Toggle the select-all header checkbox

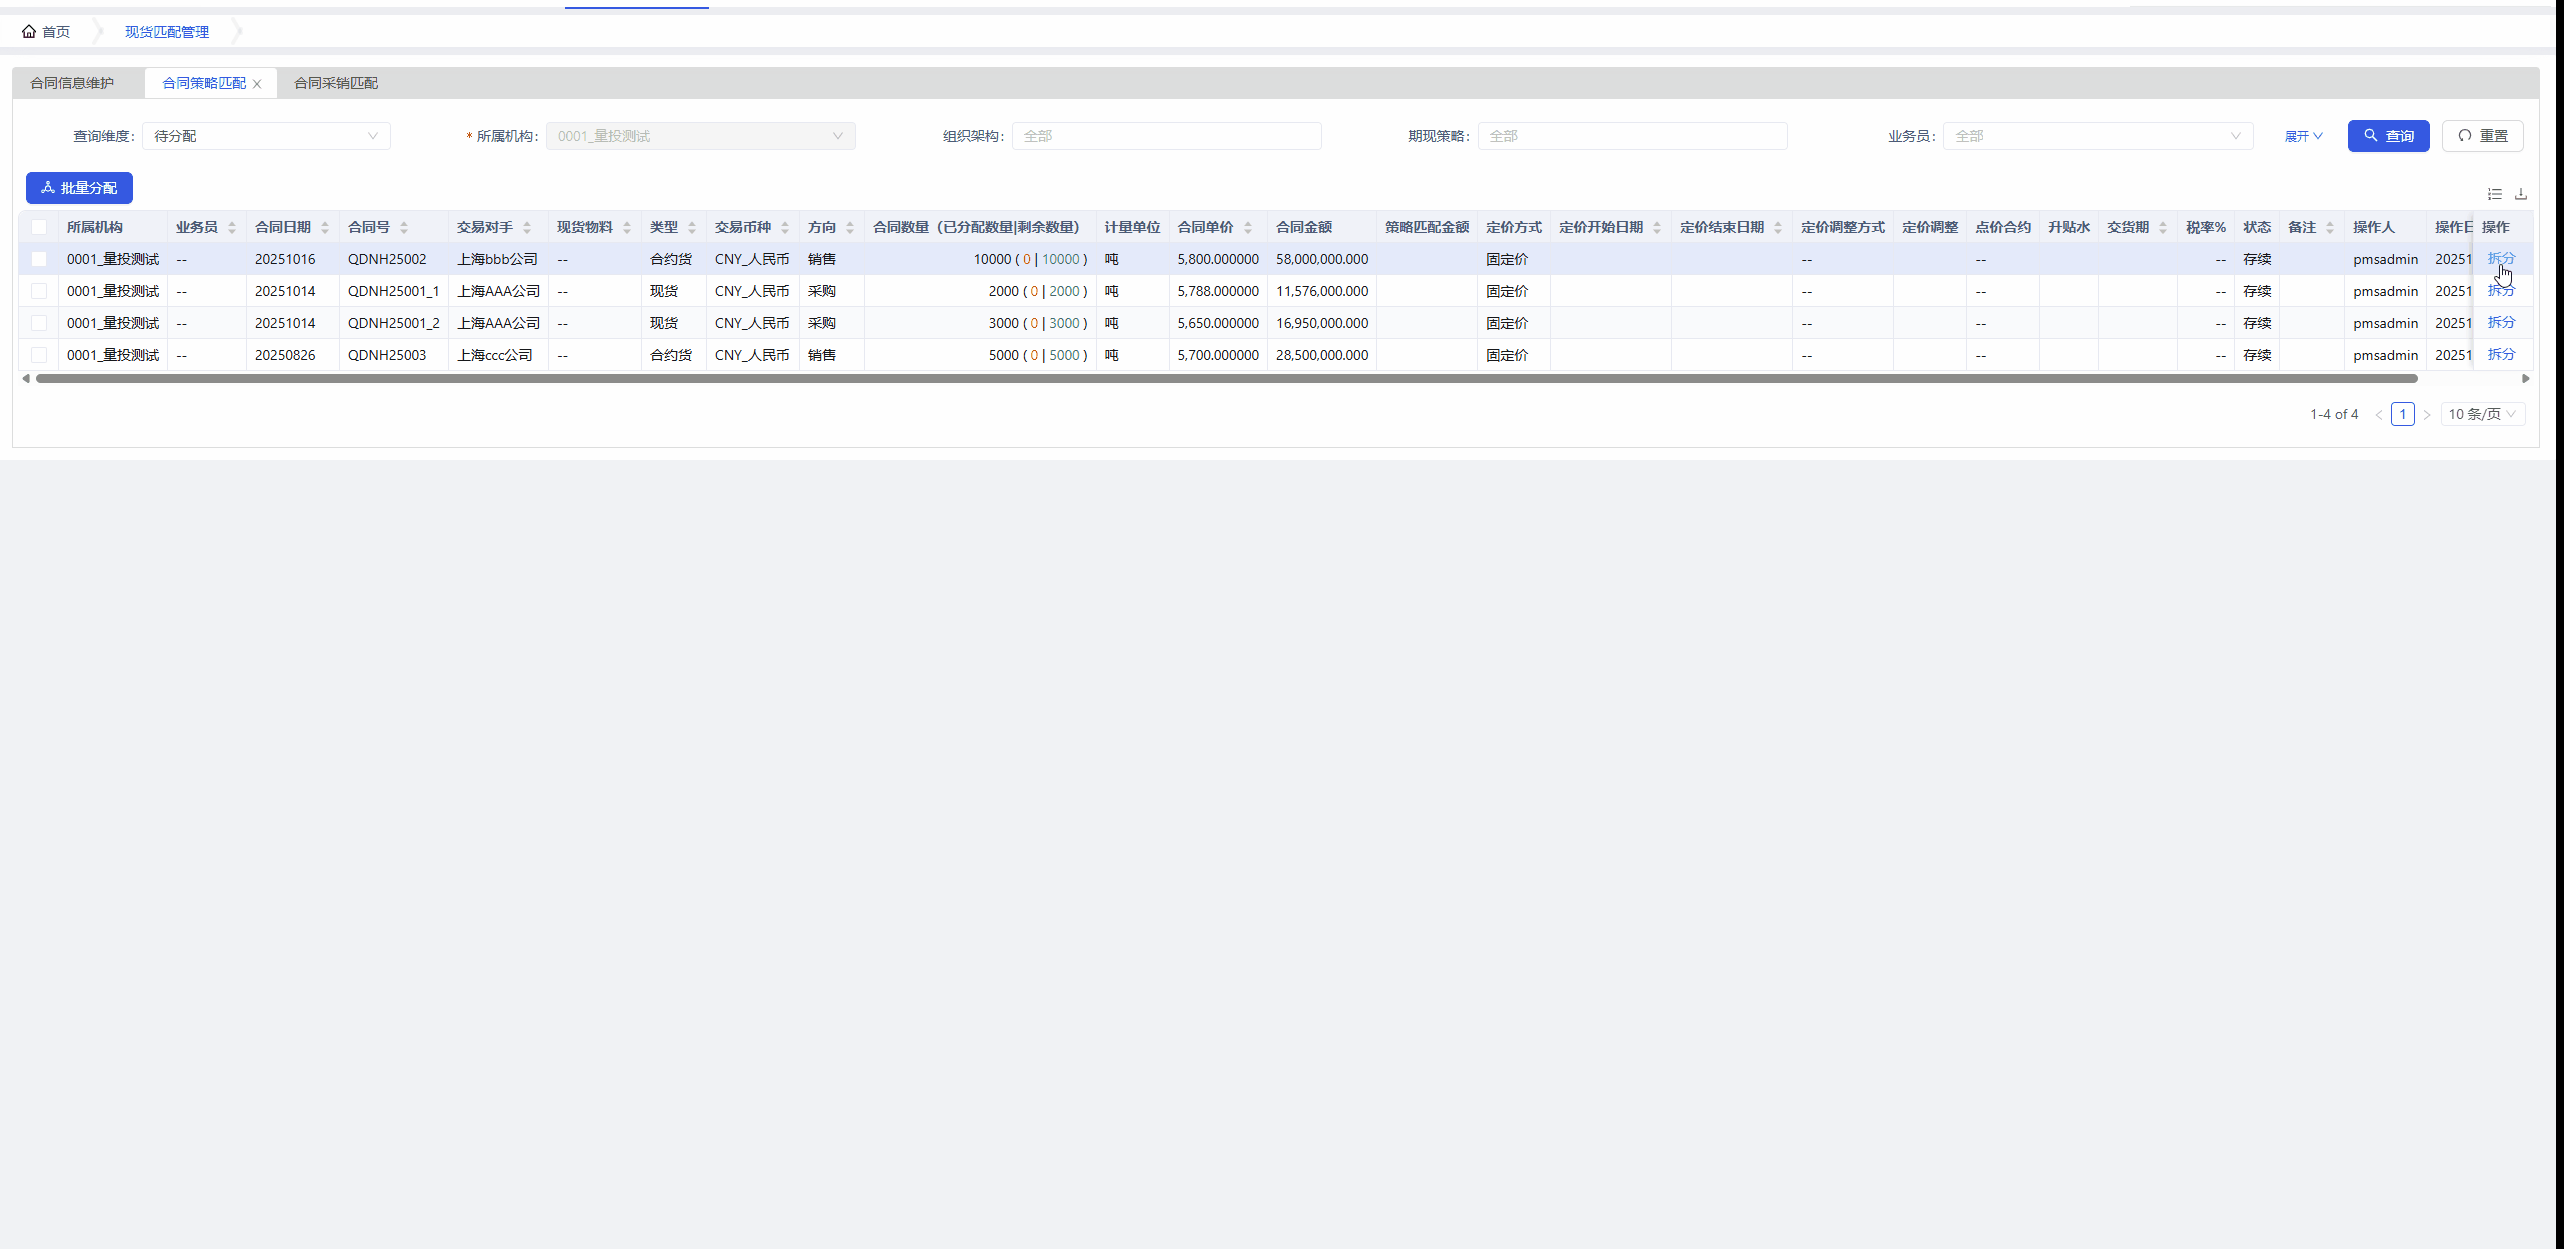(x=39, y=227)
